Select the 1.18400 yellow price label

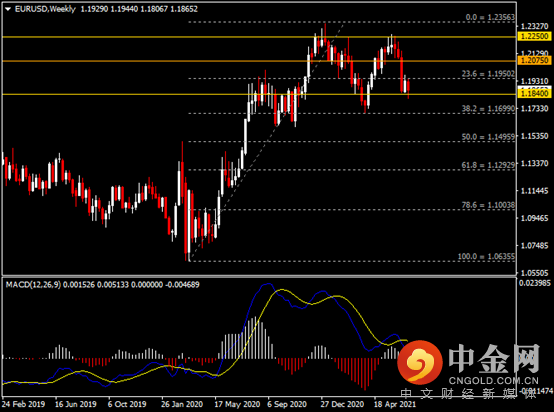(x=535, y=94)
